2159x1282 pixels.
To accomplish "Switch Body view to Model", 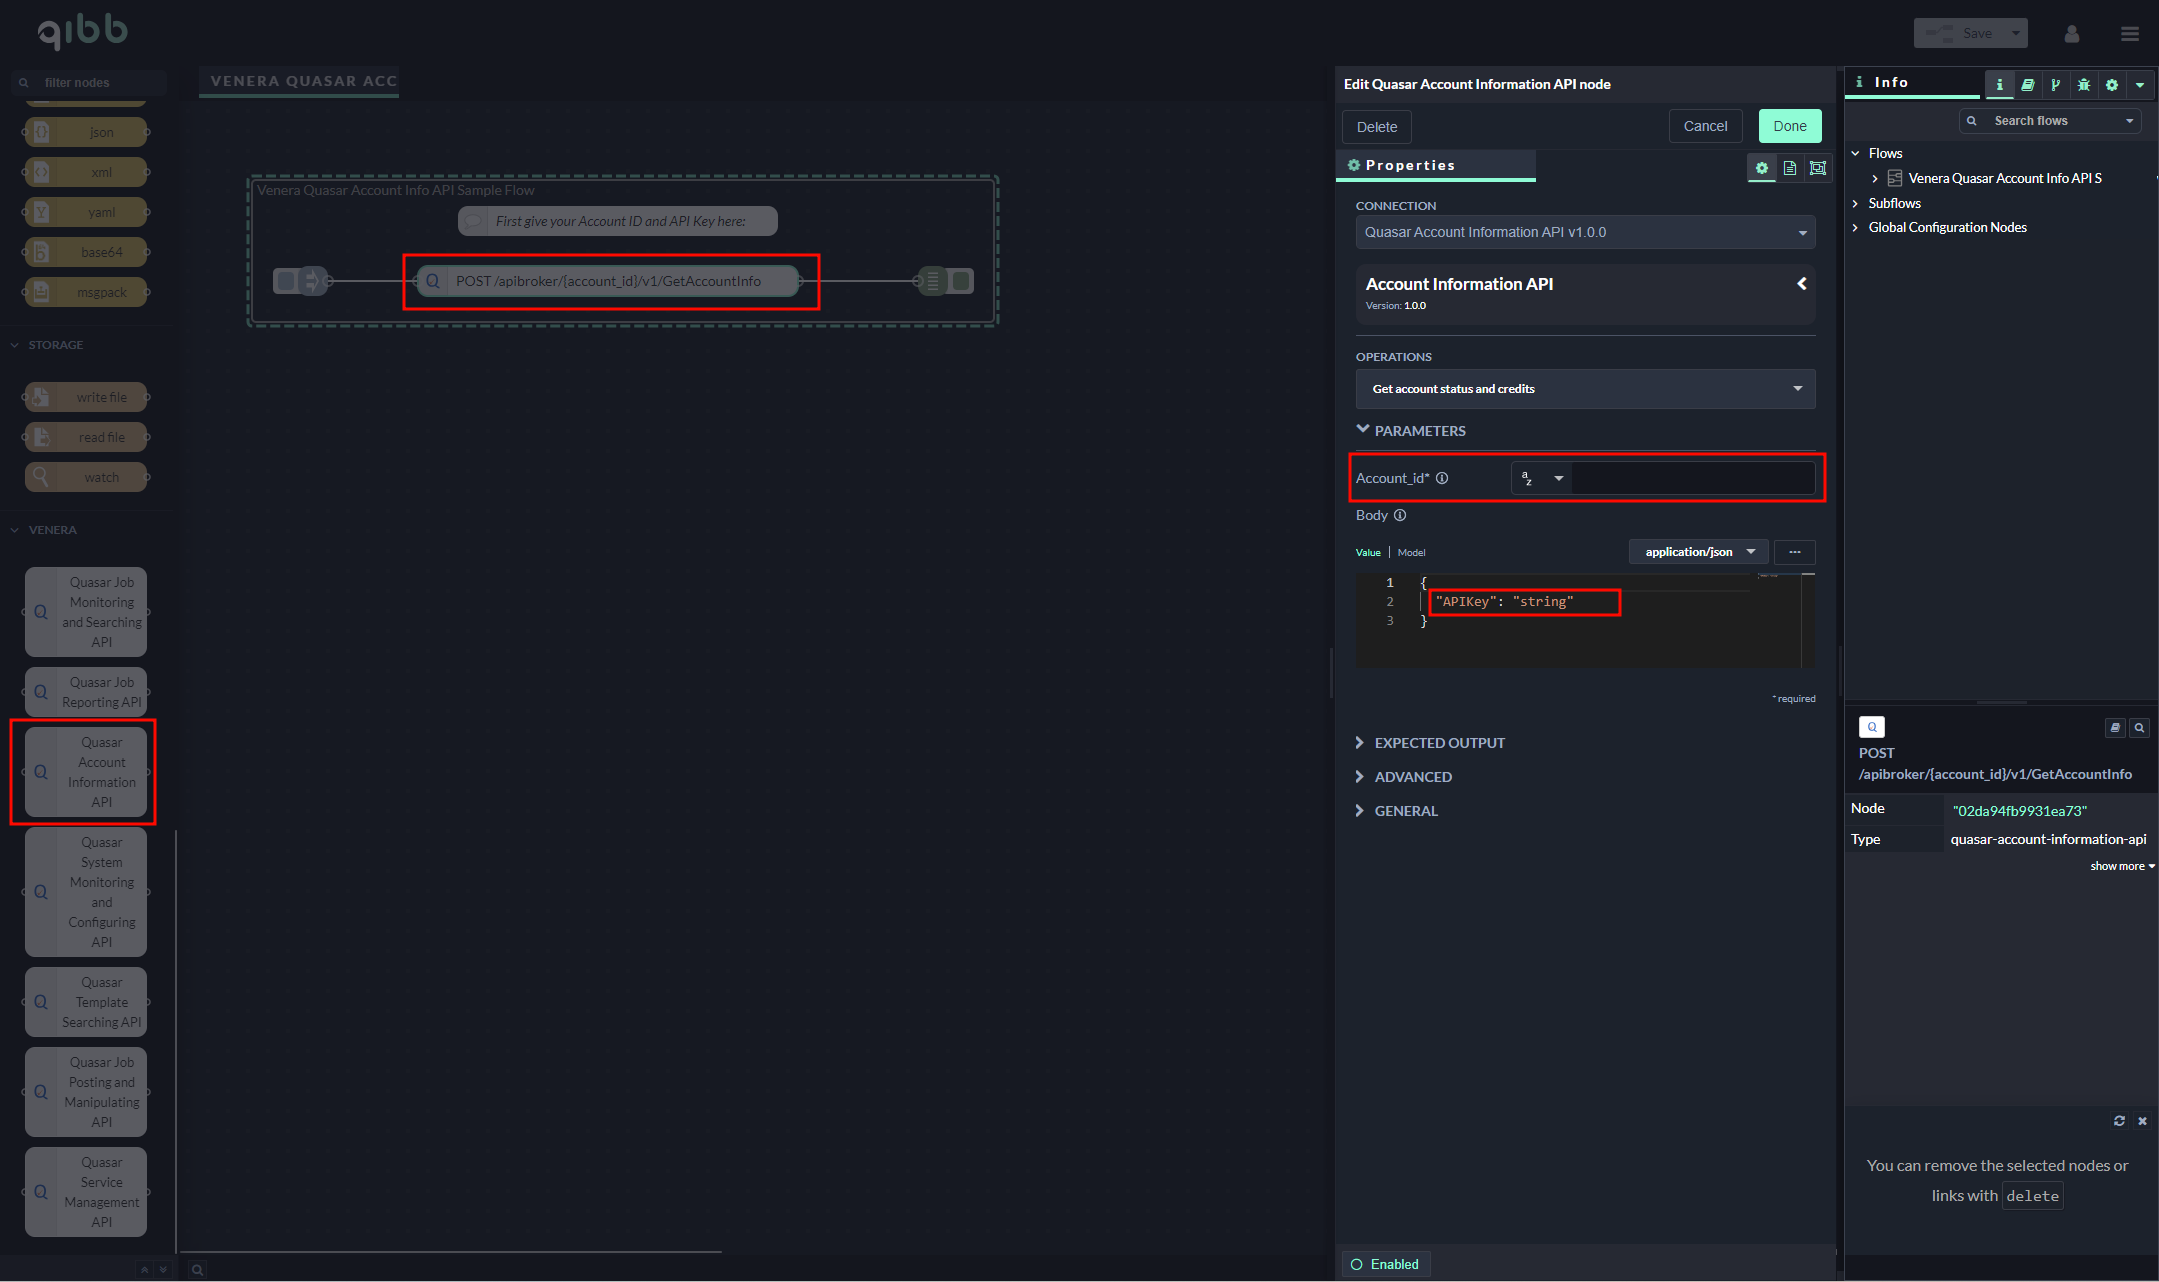I will (x=1411, y=553).
